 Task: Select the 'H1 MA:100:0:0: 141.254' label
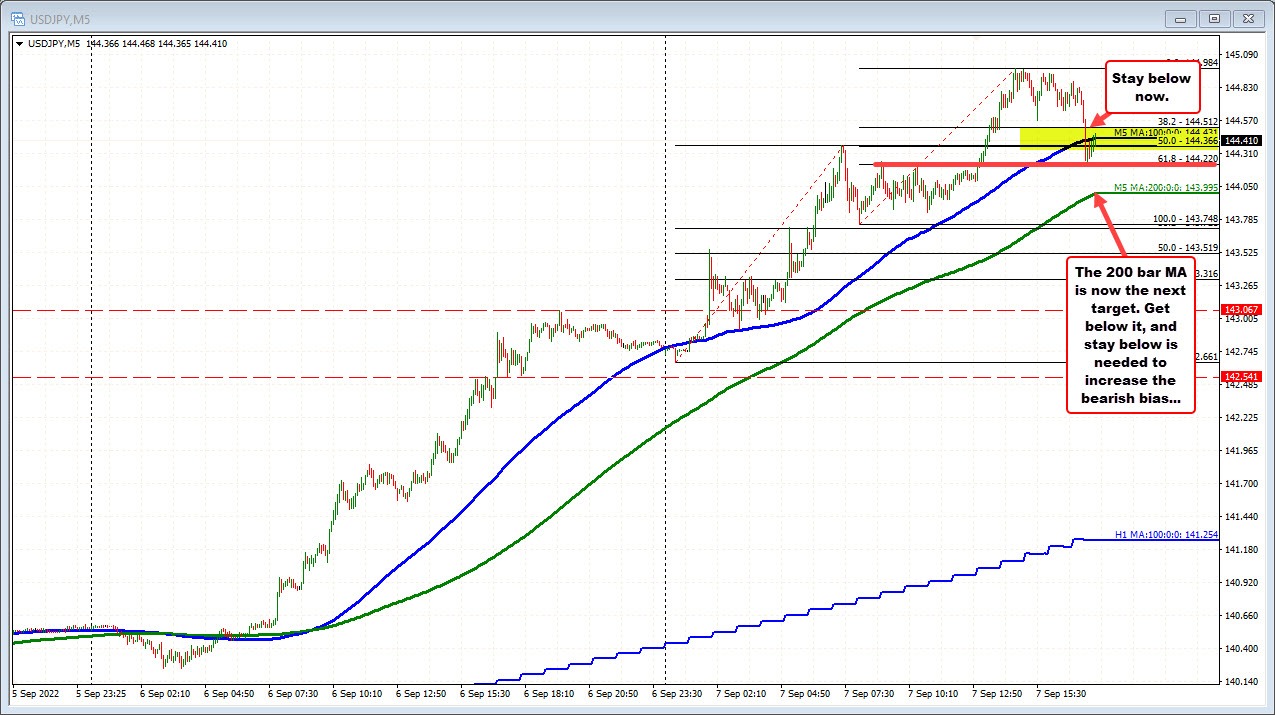coord(1166,535)
